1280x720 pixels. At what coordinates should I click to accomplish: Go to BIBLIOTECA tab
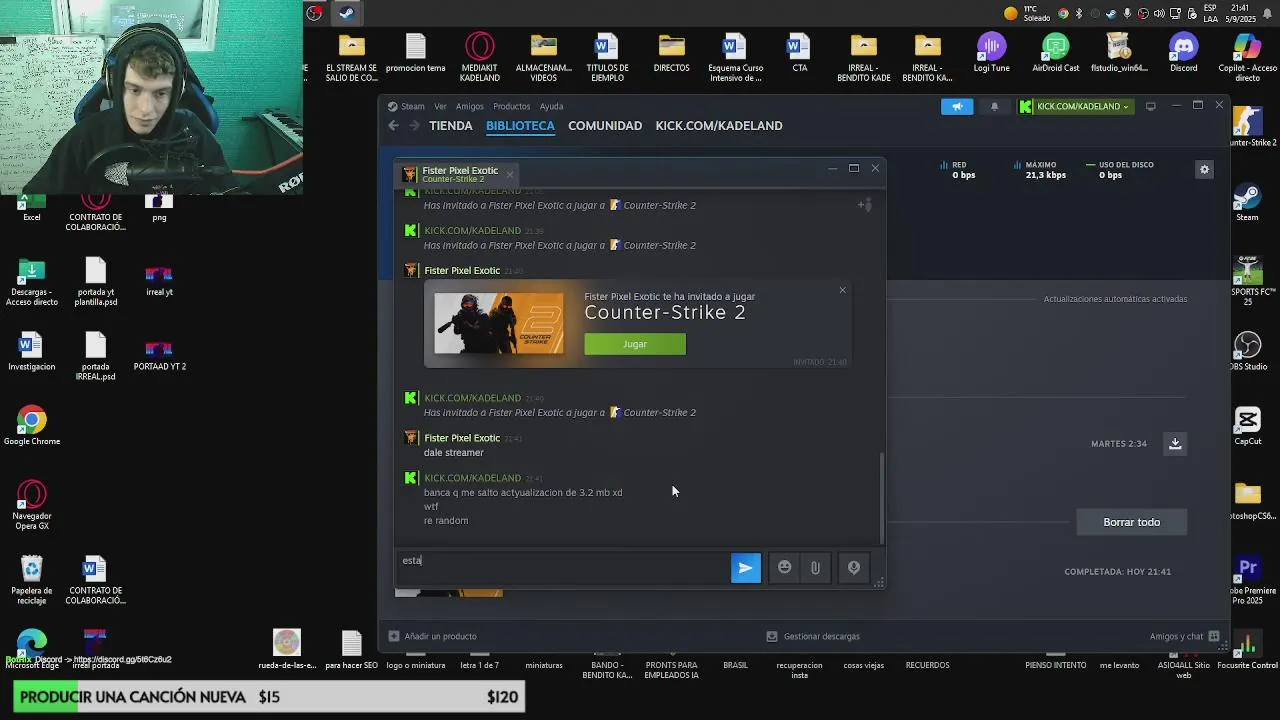coord(520,126)
